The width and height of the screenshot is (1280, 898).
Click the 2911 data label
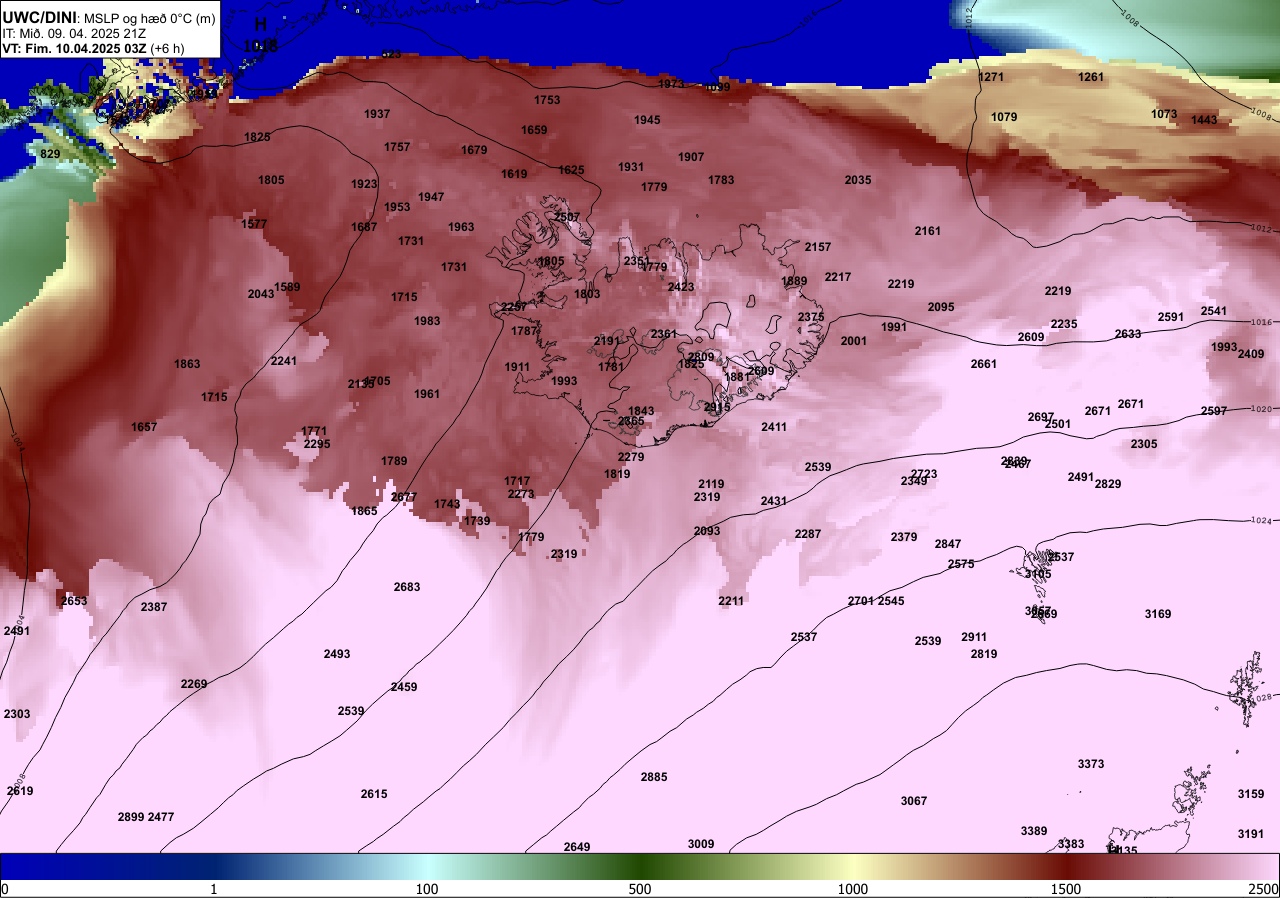point(974,637)
